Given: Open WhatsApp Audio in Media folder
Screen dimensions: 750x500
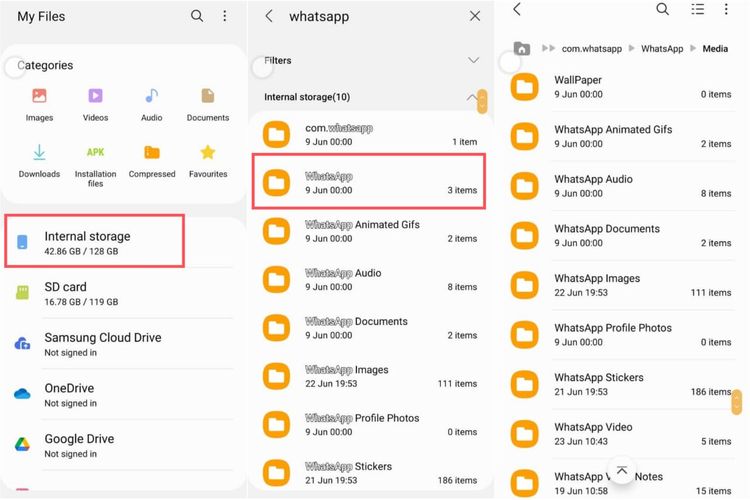Looking at the screenshot, I should pyautogui.click(x=621, y=186).
